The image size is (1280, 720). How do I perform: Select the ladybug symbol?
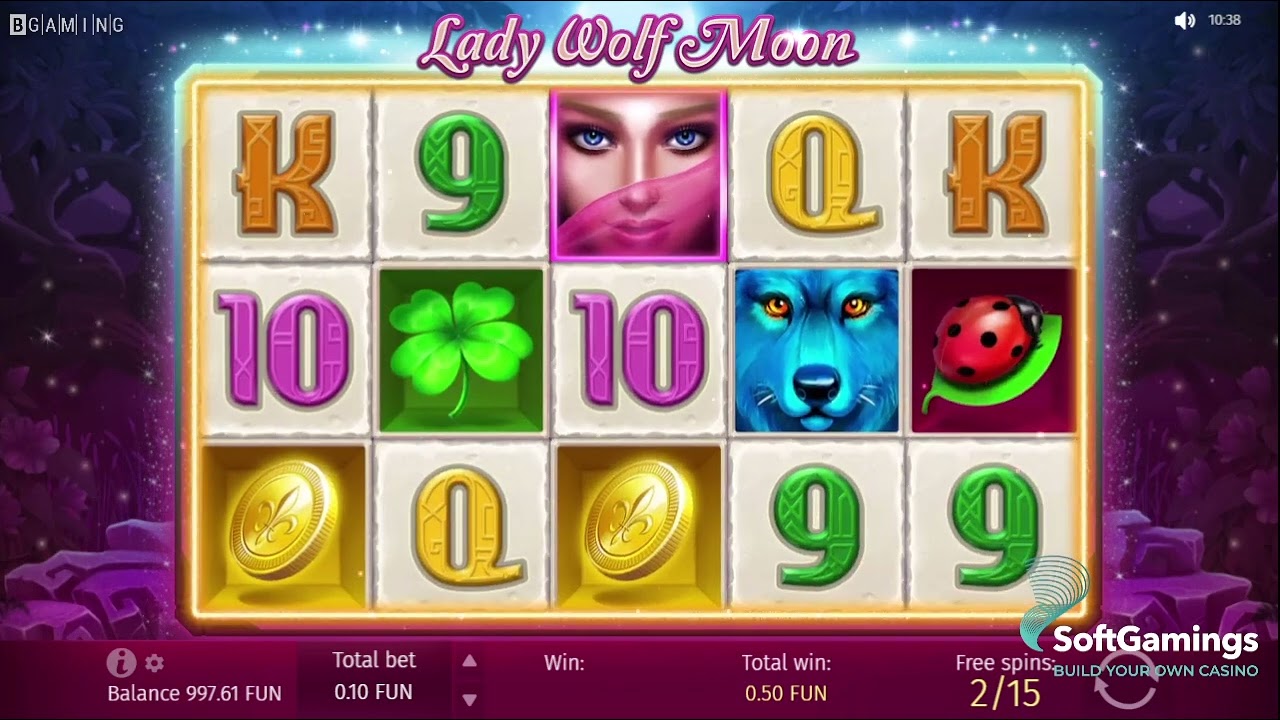[x=994, y=351]
